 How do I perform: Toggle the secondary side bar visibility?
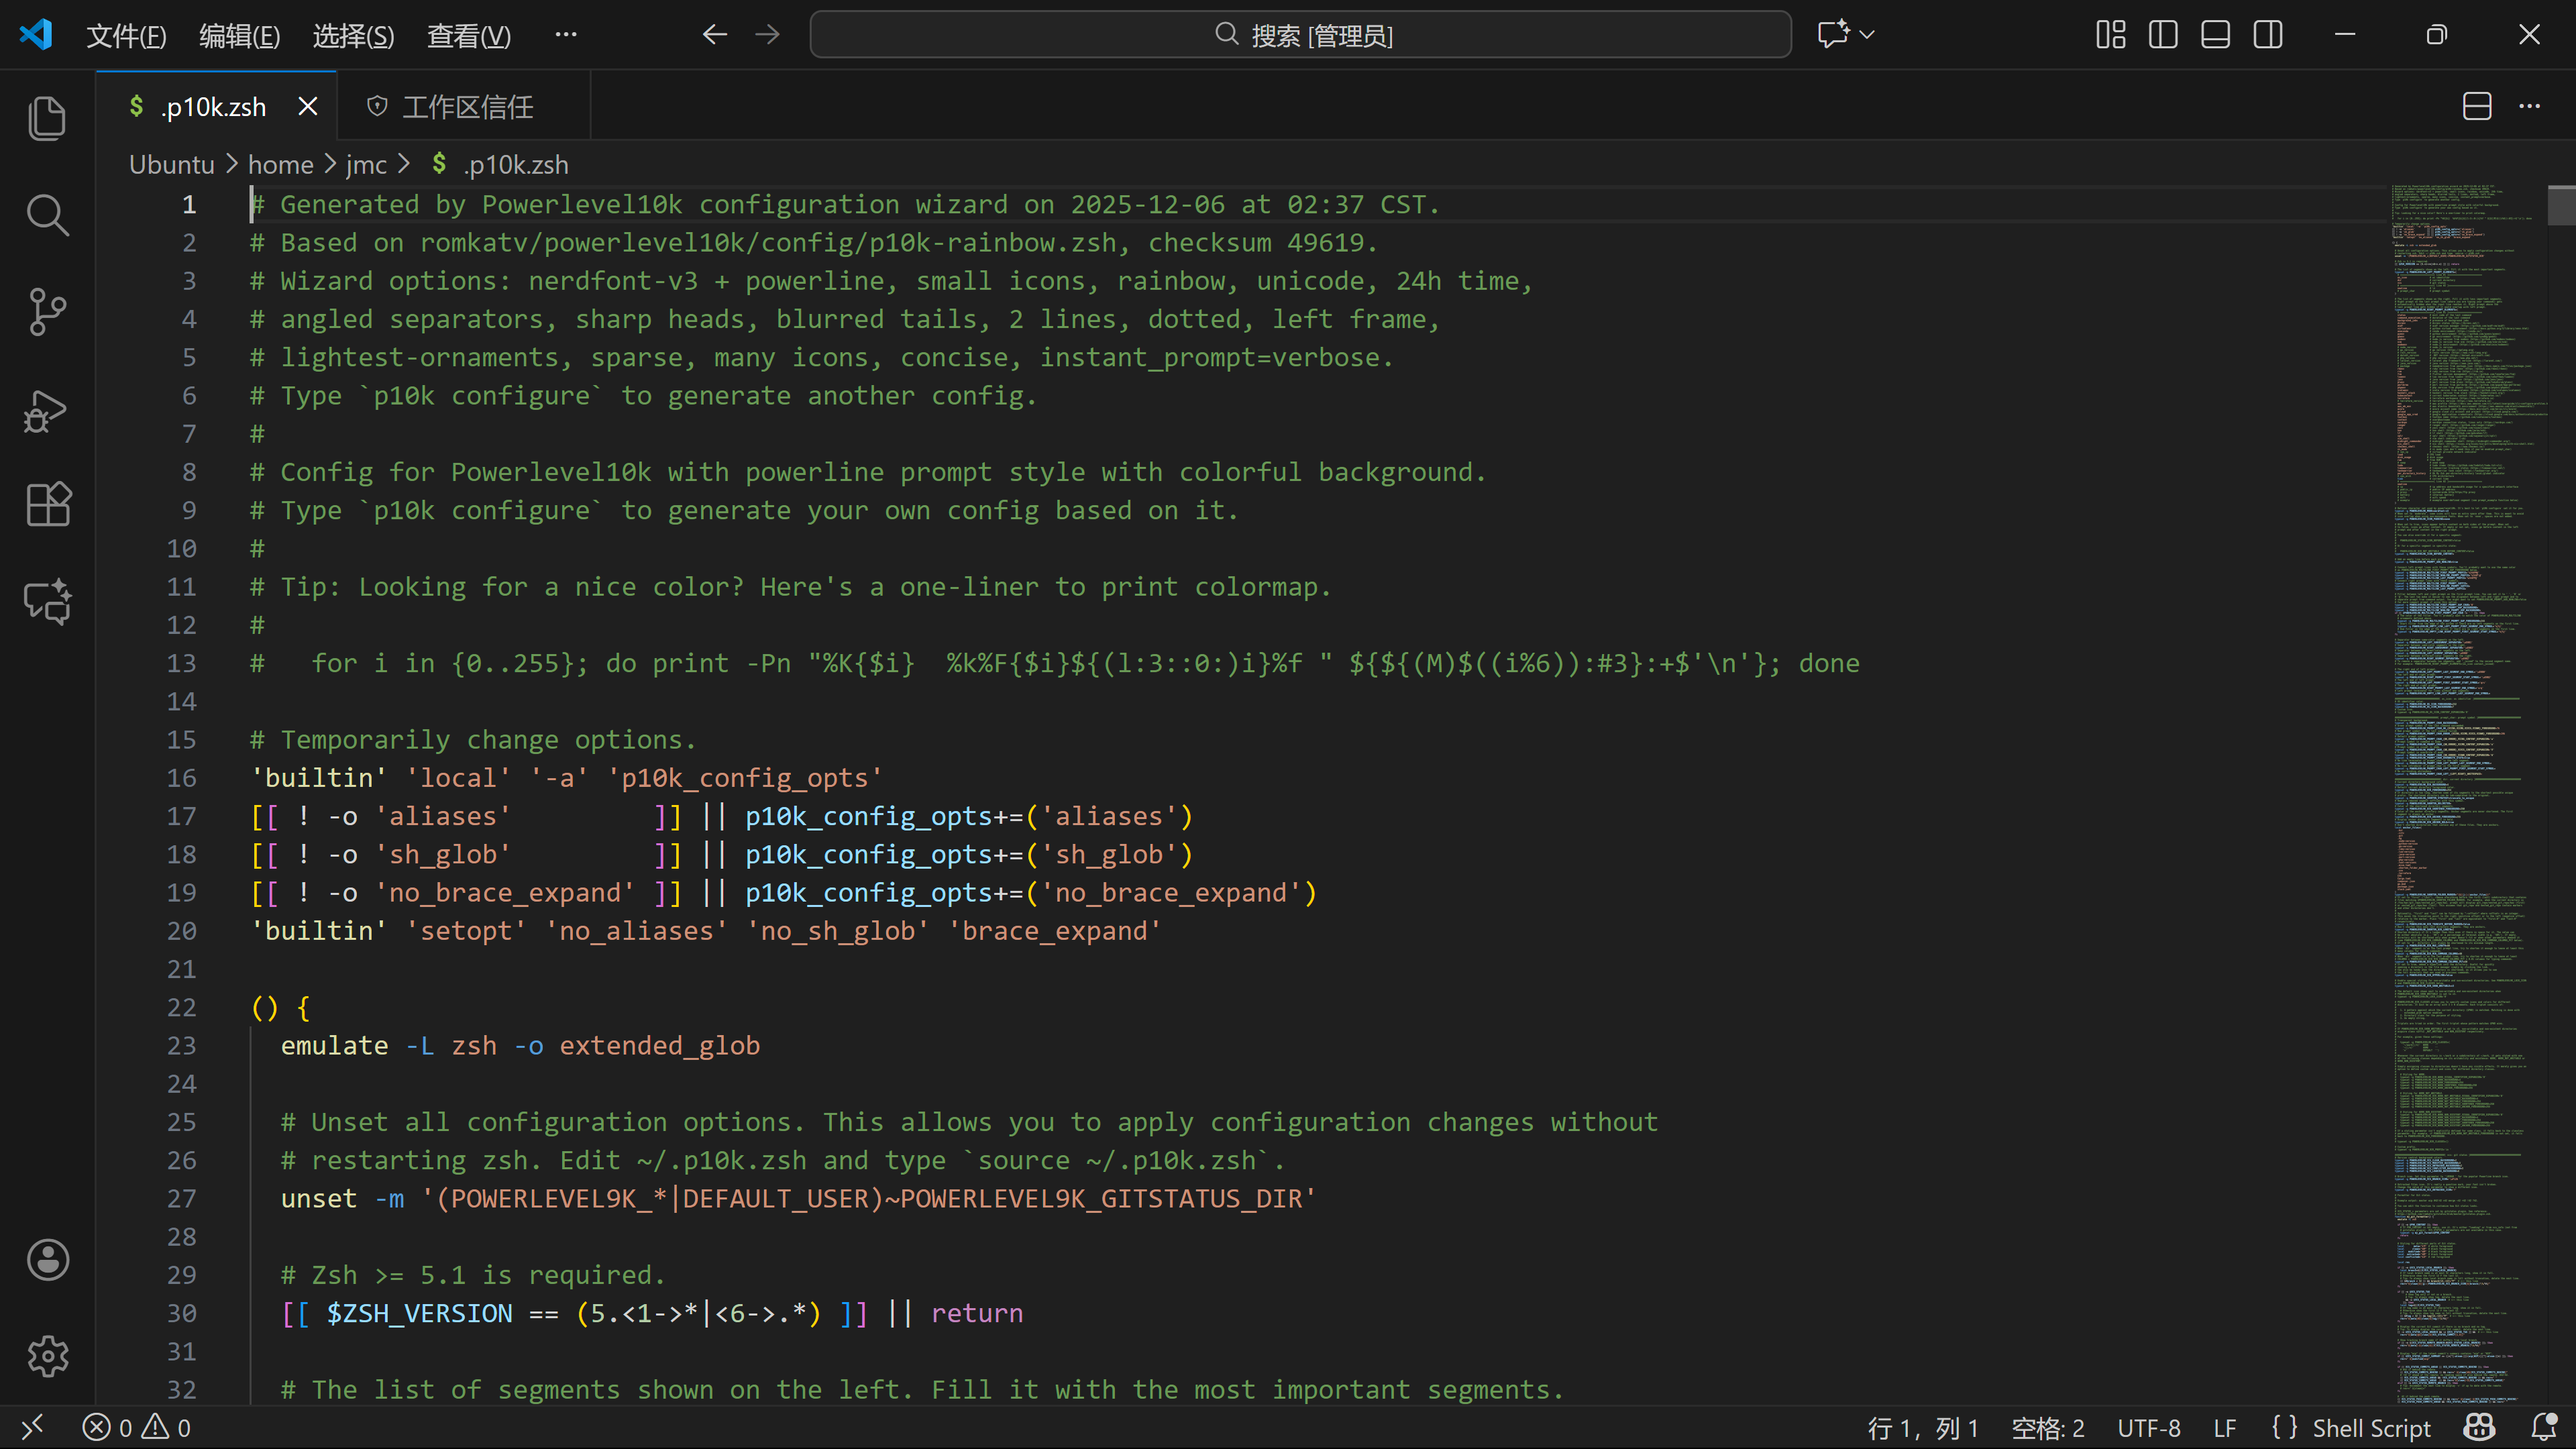[x=2268, y=35]
